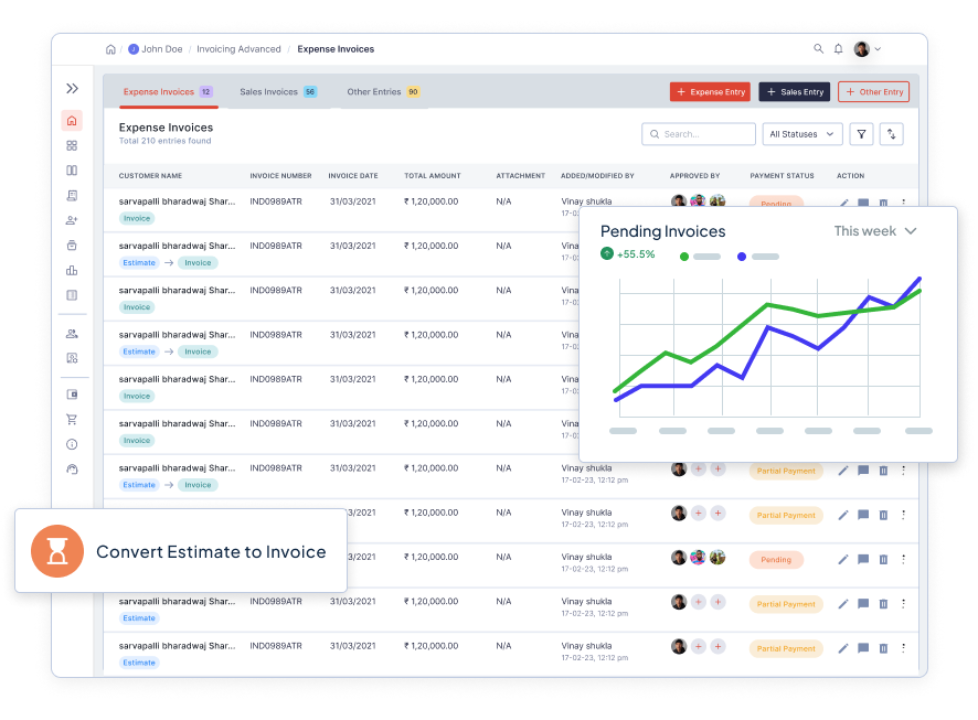This screenshot has width=978, height=720.
Task: Open the home icon in sidebar
Action: pos(71,121)
